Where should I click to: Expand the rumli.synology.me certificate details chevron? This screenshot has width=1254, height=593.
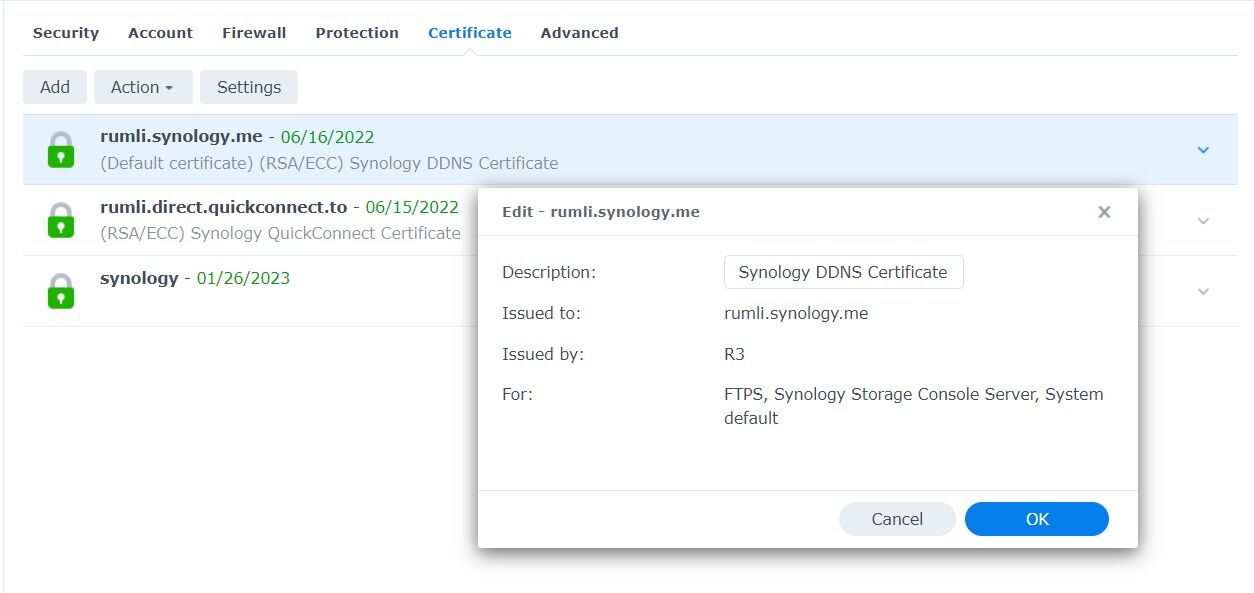pos(1203,150)
